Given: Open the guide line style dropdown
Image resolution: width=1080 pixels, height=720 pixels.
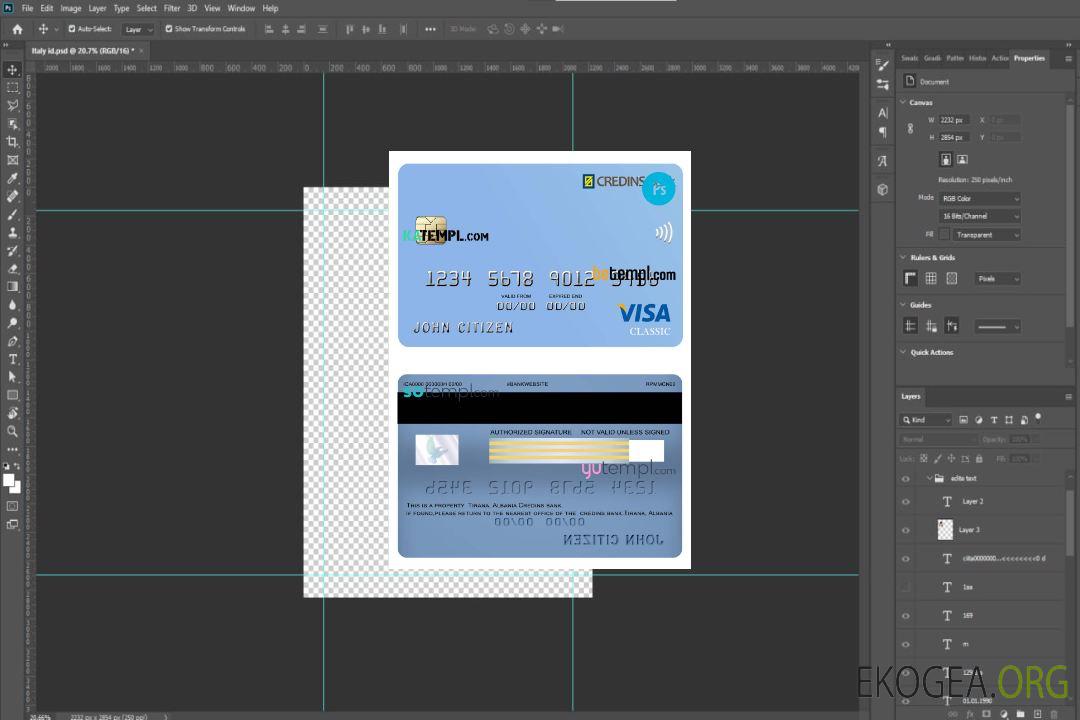Looking at the screenshot, I should click(x=997, y=327).
